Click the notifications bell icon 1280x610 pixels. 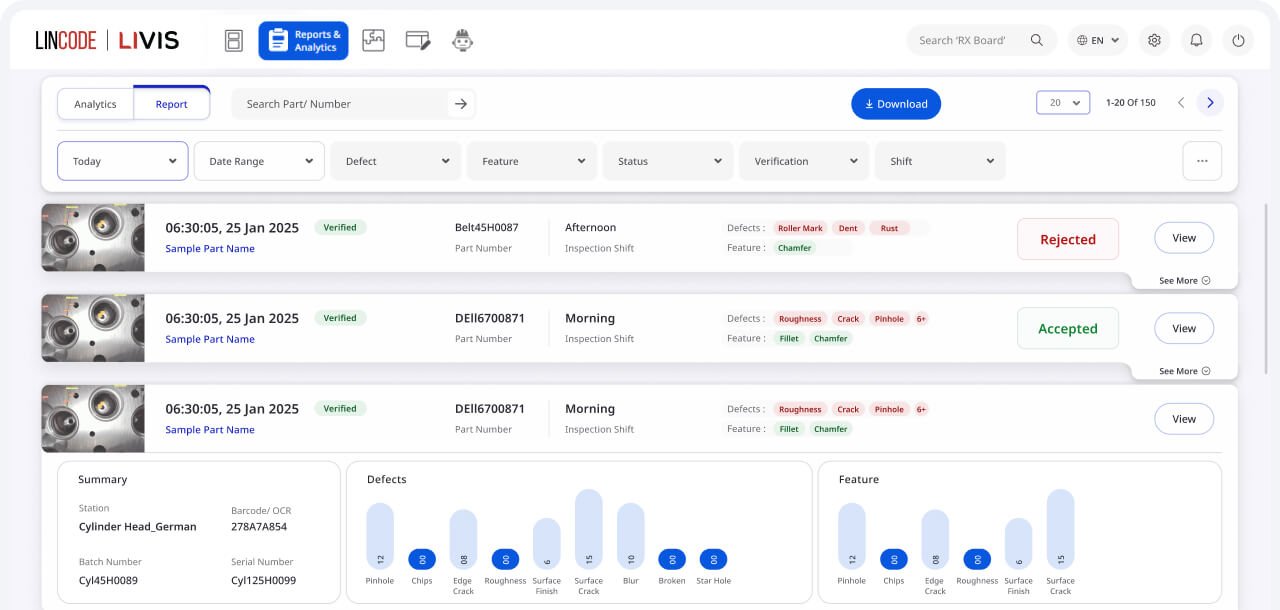[1196, 41]
